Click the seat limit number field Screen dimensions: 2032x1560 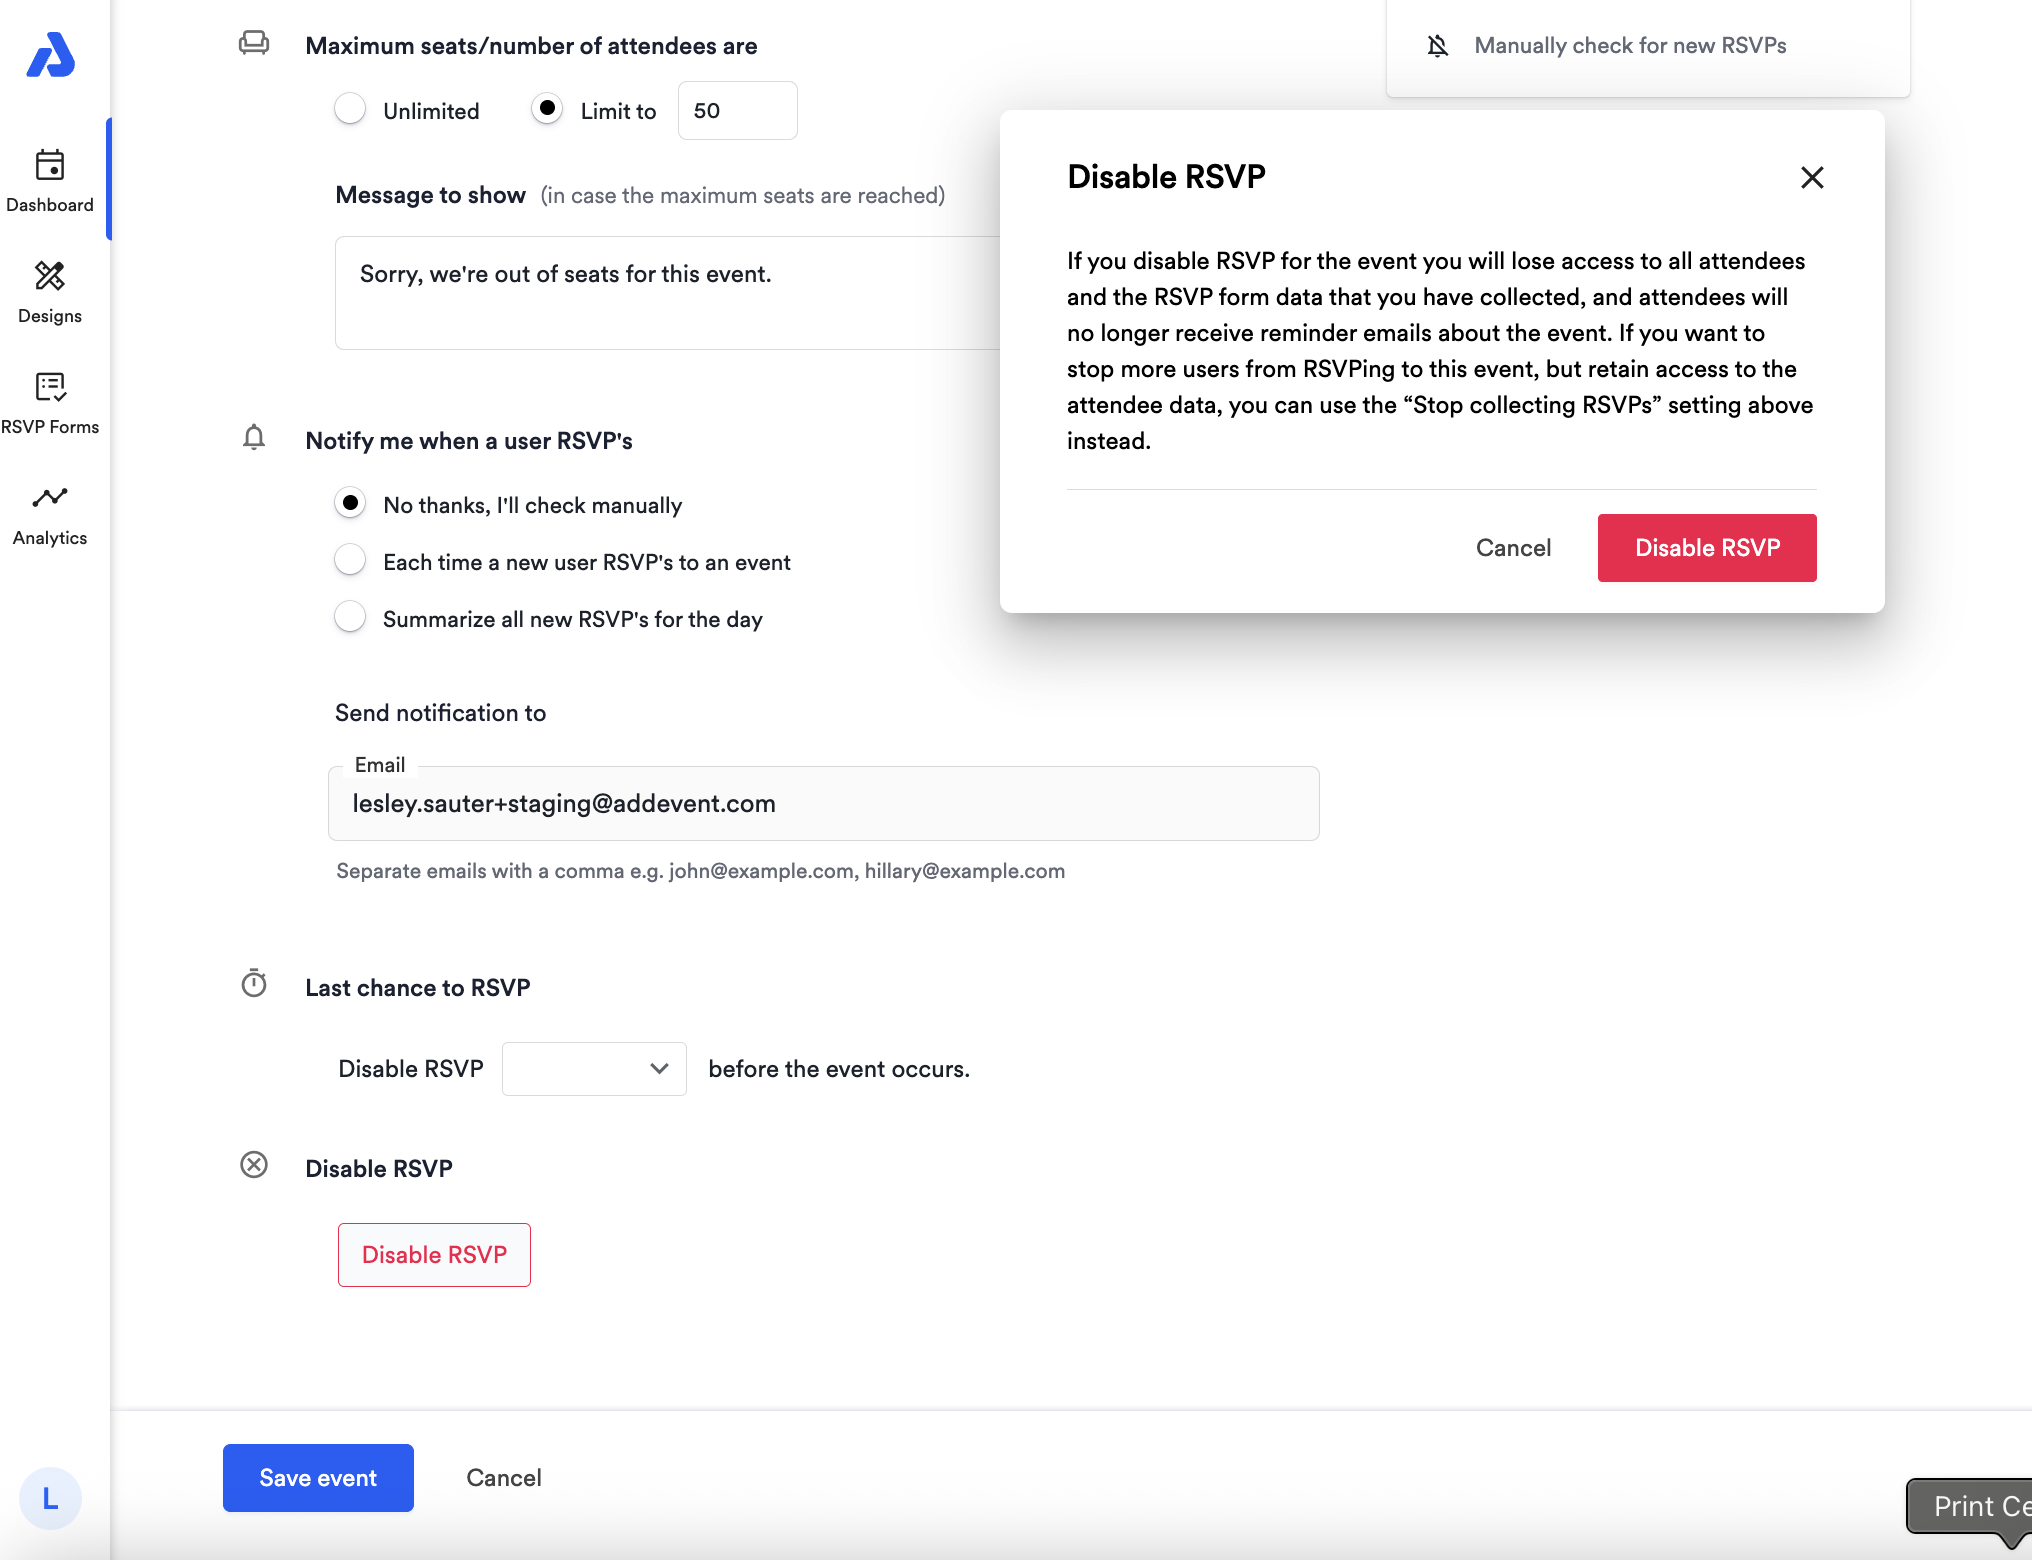pos(737,111)
